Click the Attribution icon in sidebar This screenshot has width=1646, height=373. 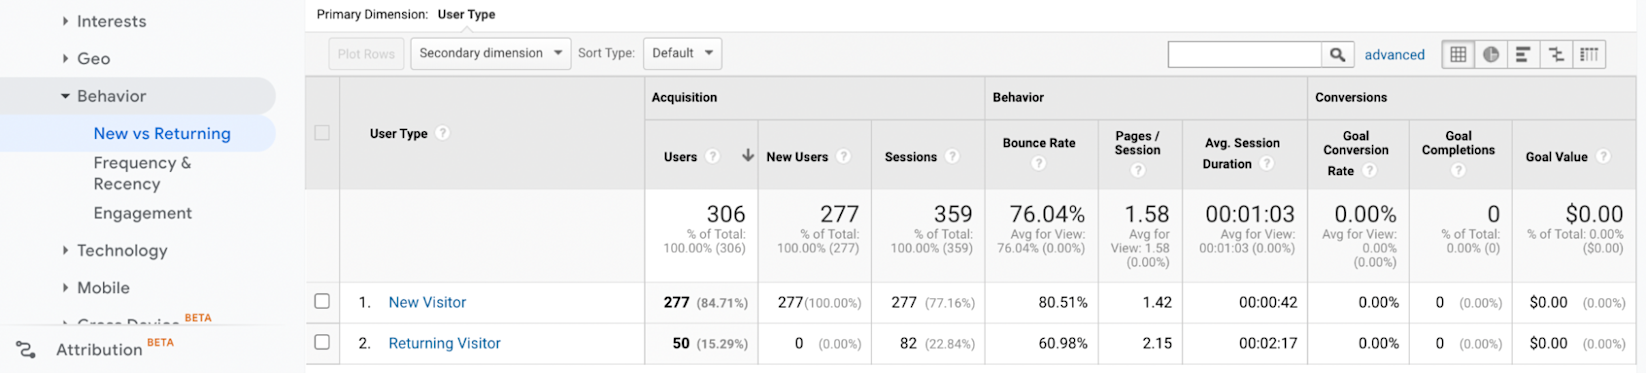tap(26, 350)
